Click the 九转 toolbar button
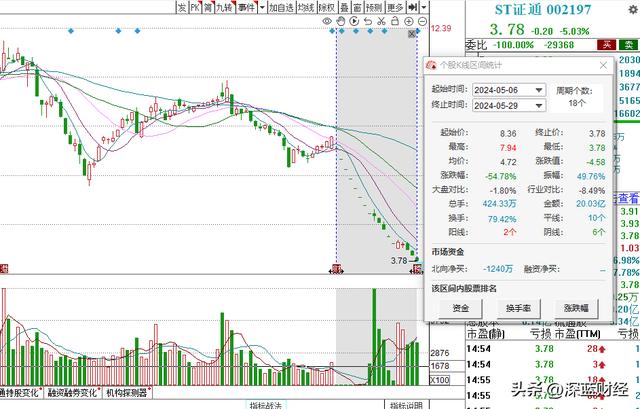Image resolution: width=640 pixels, height=409 pixels. (224, 7)
